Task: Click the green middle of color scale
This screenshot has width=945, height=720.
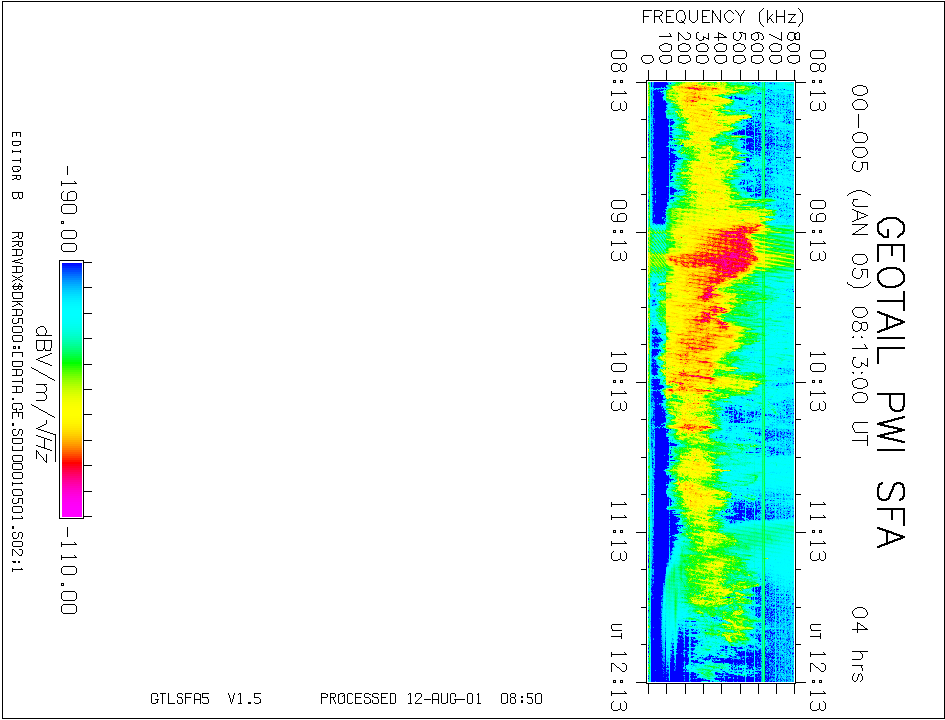Action: pos(72,362)
